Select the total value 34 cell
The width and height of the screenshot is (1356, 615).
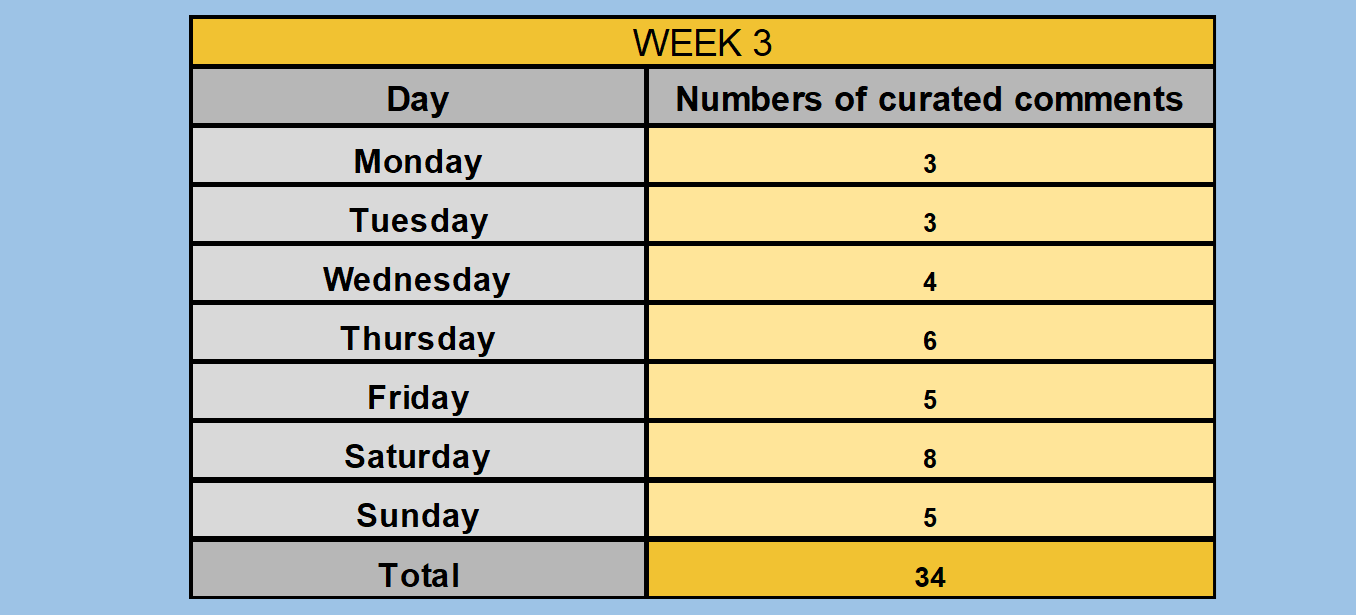coord(930,570)
